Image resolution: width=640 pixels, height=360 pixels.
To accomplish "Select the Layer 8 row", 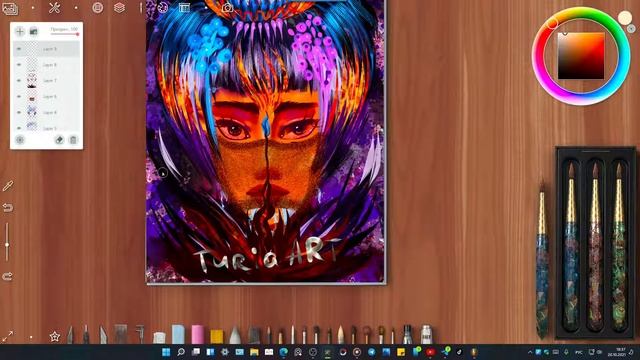I will click(47, 65).
